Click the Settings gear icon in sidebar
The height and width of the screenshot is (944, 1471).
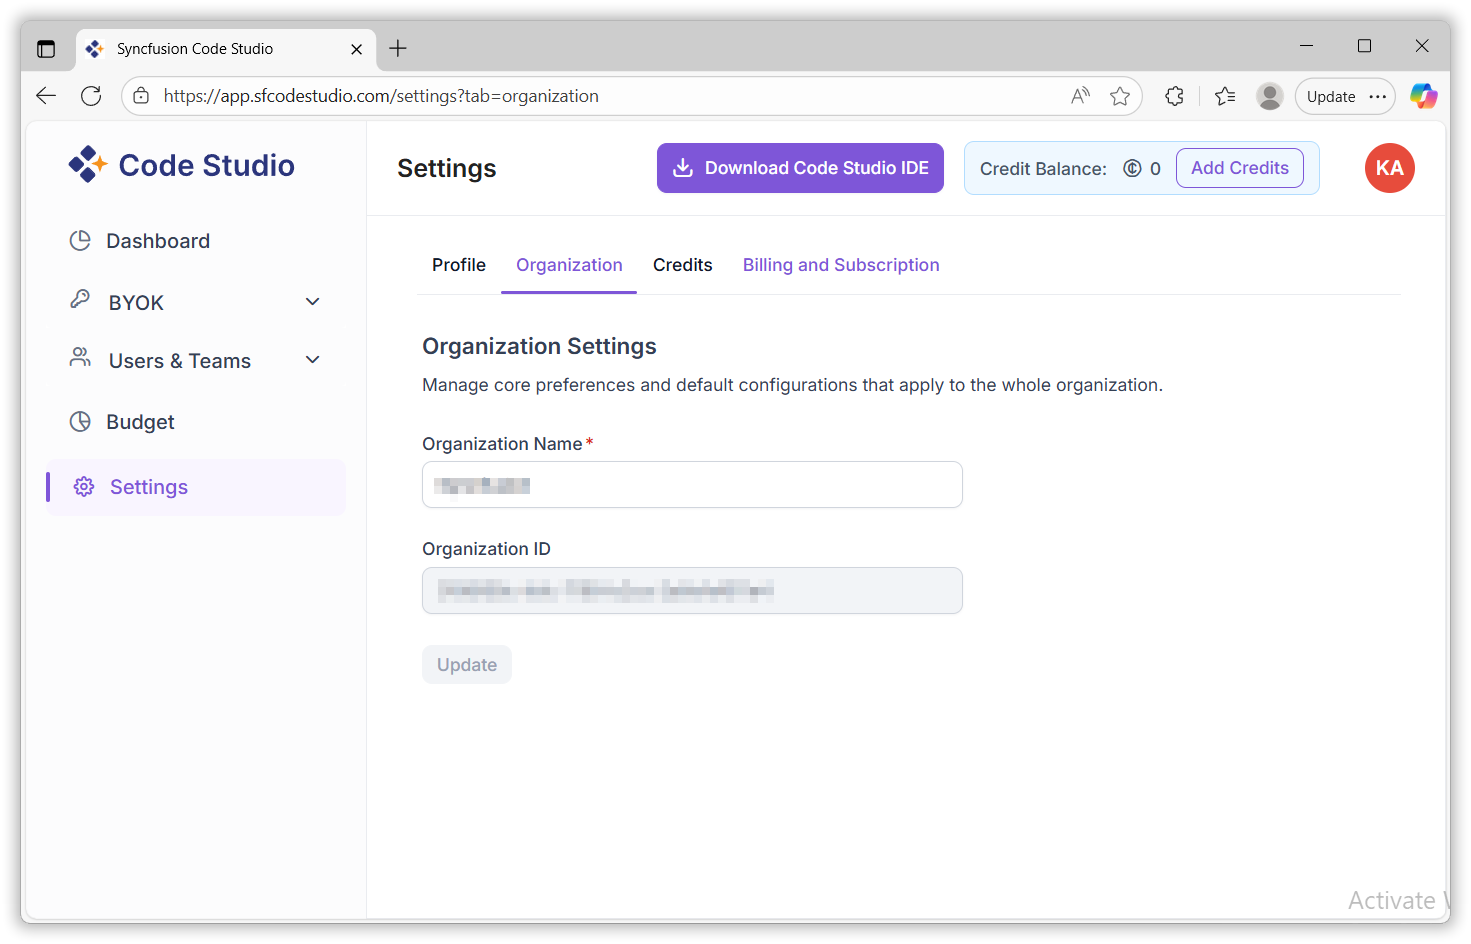pyautogui.click(x=84, y=487)
